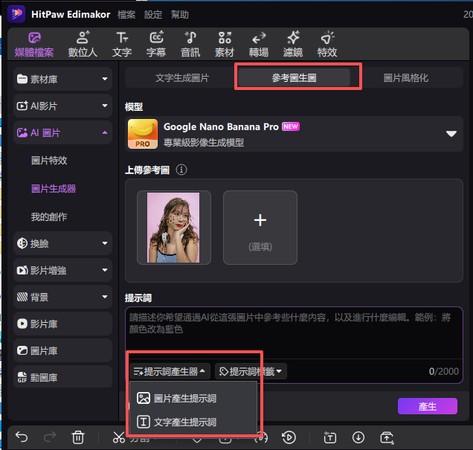The height and width of the screenshot is (450, 473).
Task: Open the 特效 effects tool
Action: pos(327,45)
